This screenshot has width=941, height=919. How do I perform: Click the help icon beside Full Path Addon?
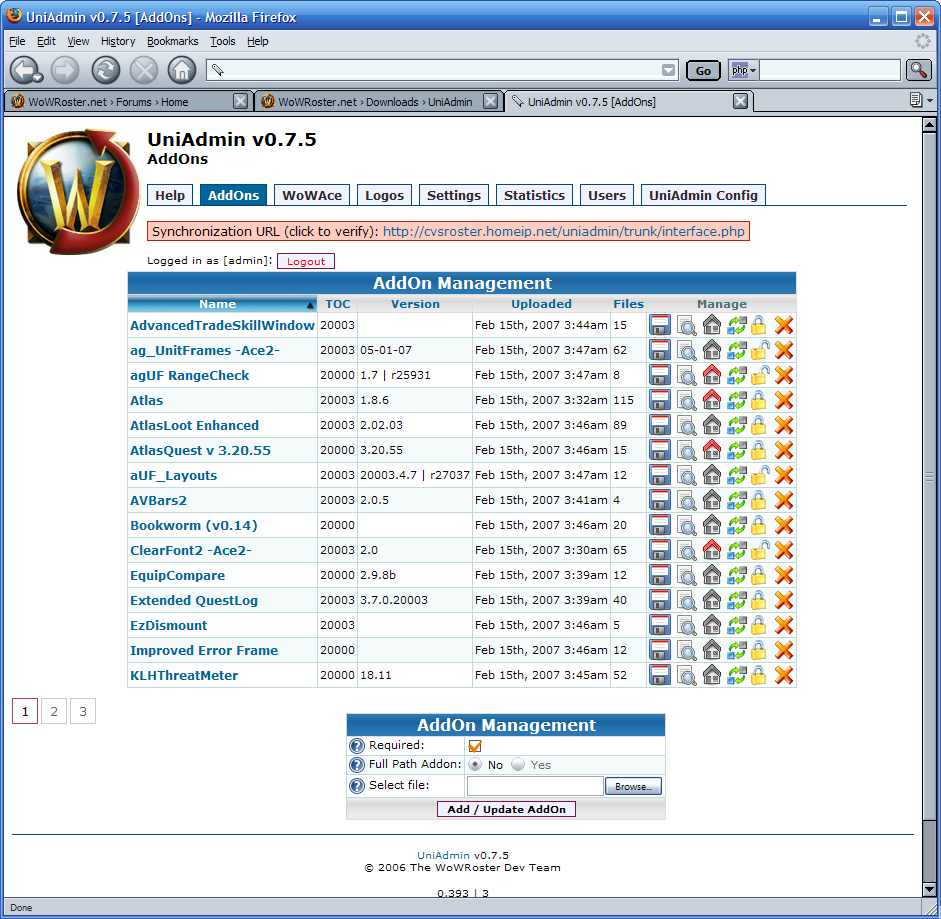tap(356, 765)
